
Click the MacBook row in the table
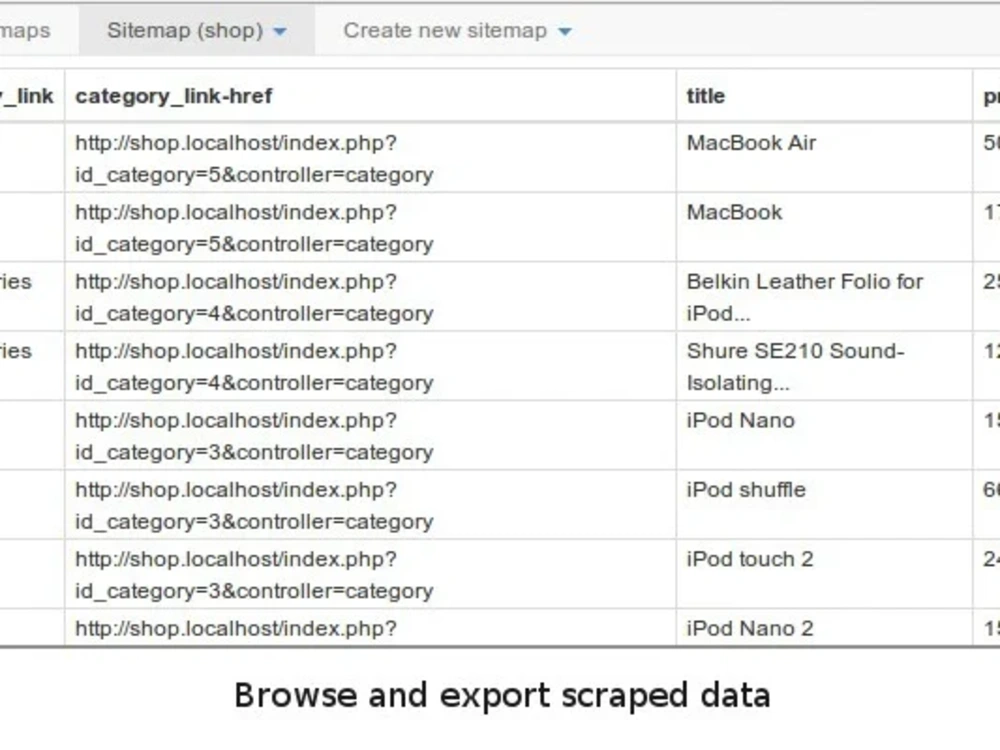(x=734, y=212)
